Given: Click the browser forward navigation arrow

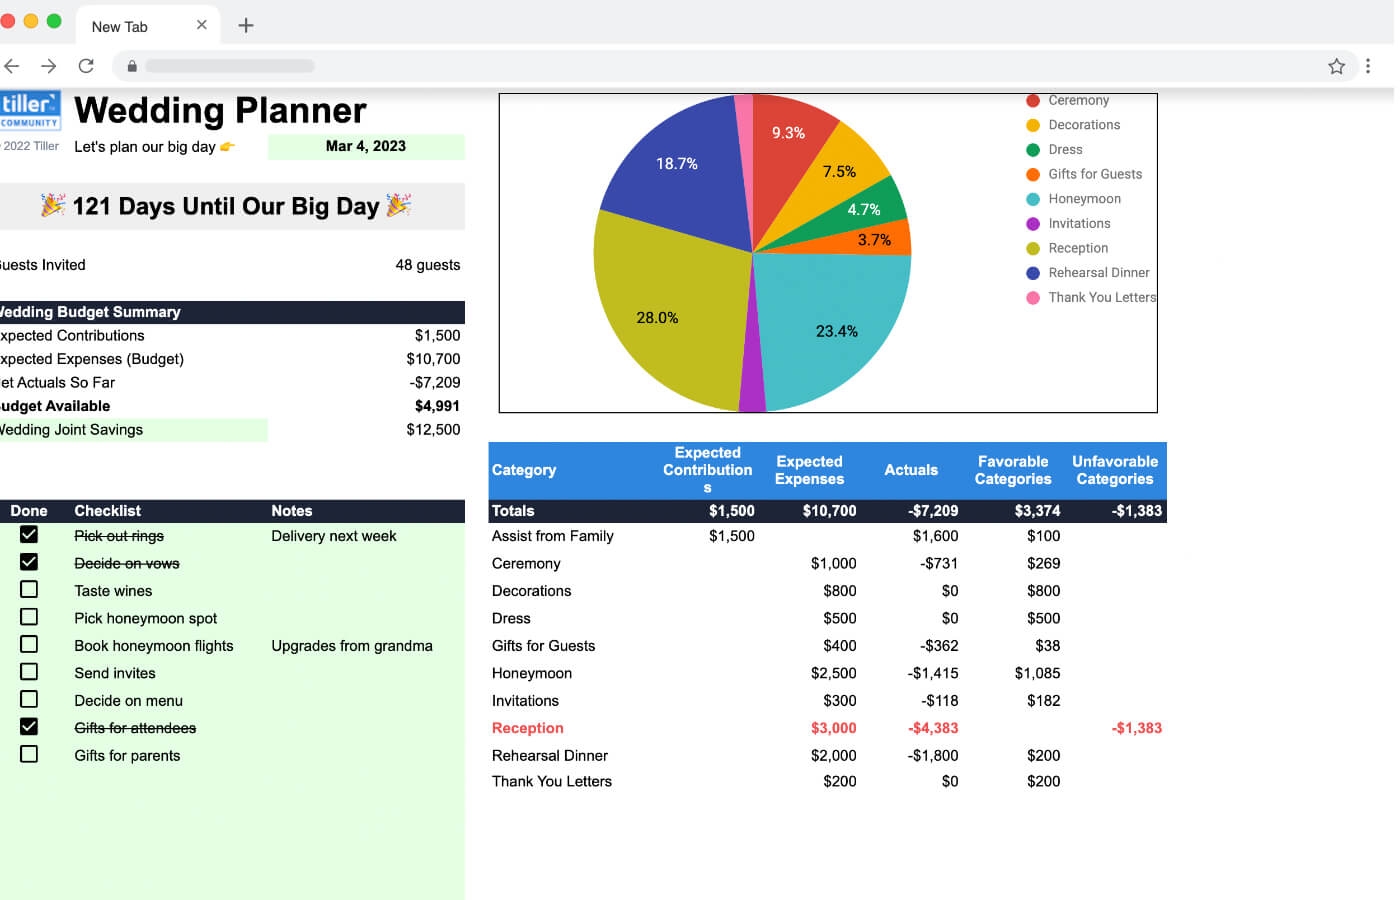Looking at the screenshot, I should click(48, 66).
